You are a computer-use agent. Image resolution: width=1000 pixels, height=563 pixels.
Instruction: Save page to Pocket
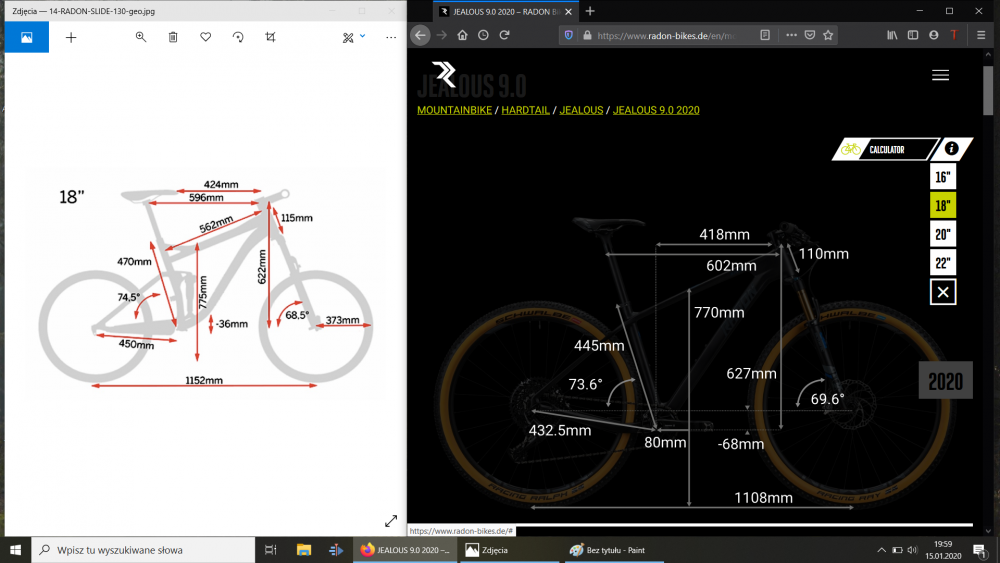pyautogui.click(x=810, y=34)
